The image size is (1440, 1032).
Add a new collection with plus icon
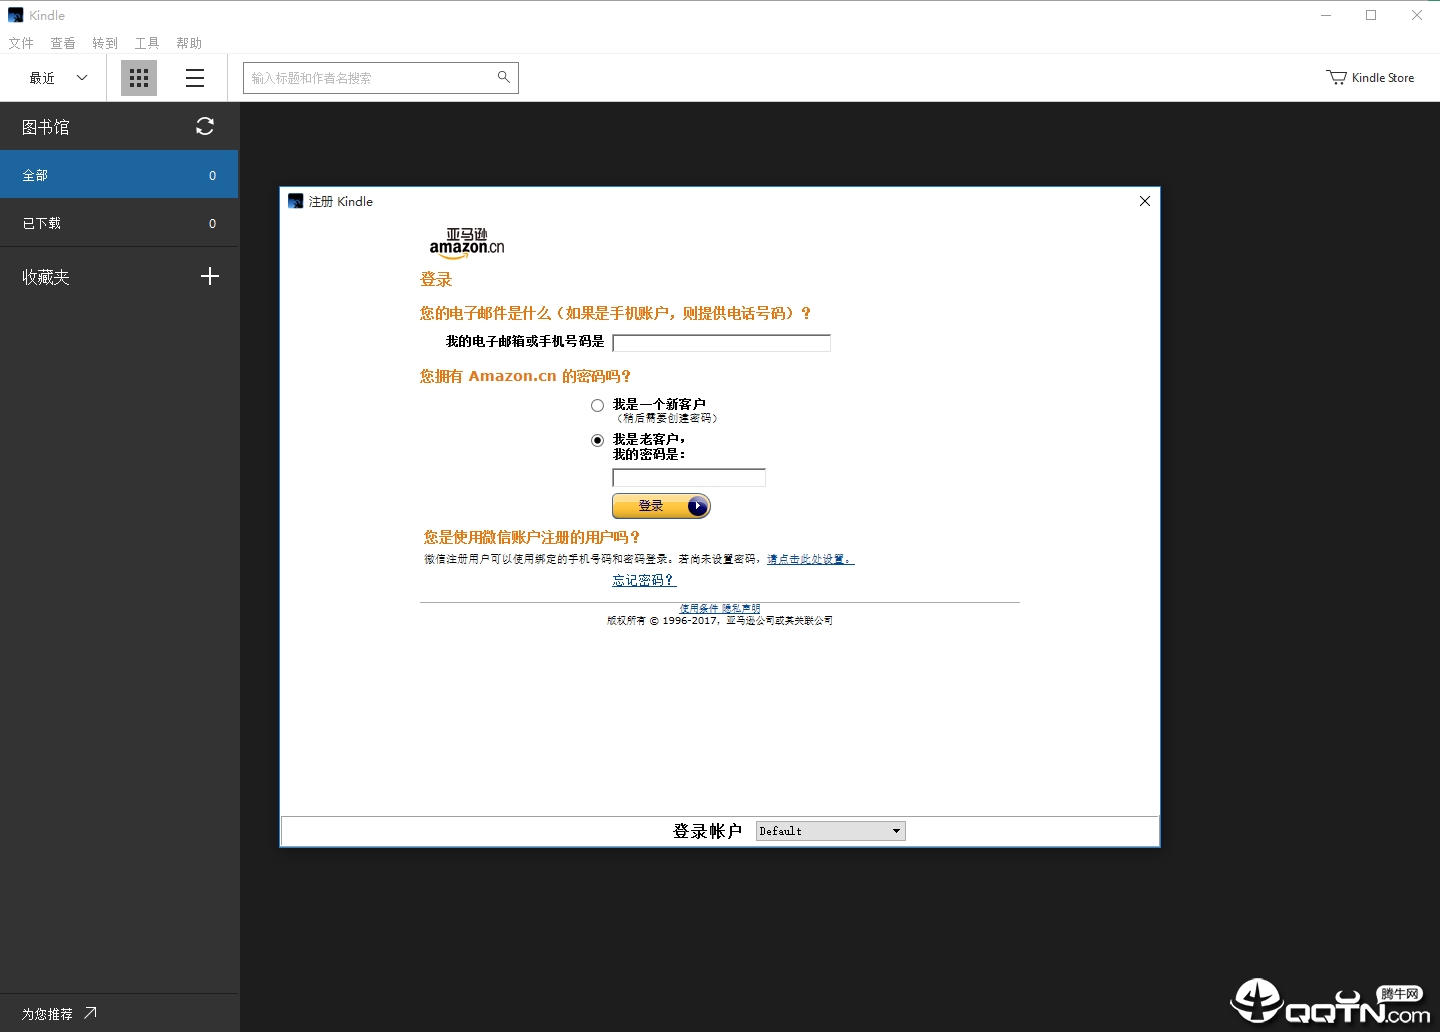point(210,276)
